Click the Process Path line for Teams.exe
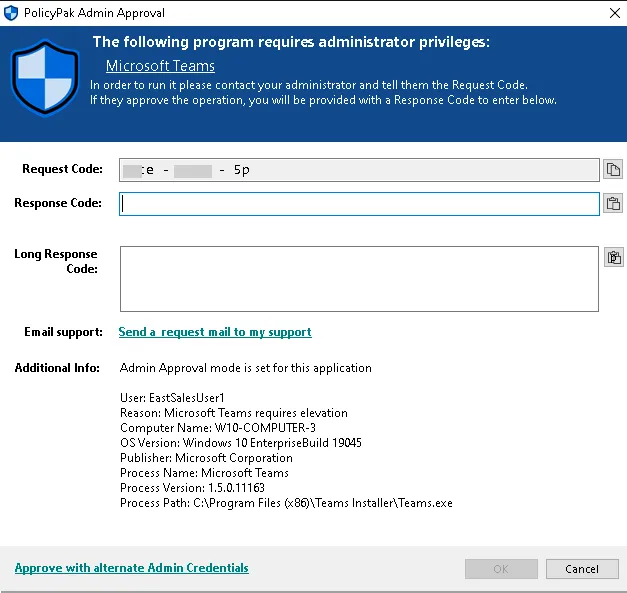The width and height of the screenshot is (627, 593). (x=286, y=503)
